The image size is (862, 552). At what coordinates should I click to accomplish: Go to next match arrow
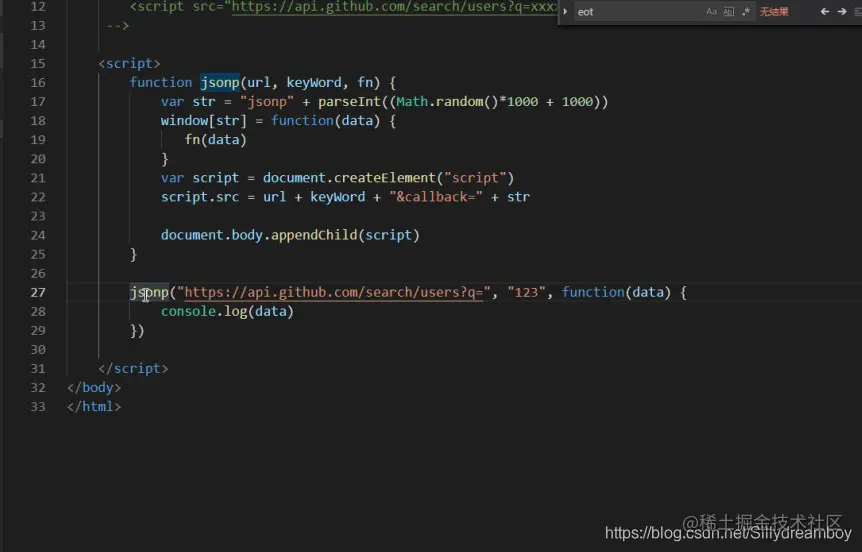pos(842,12)
